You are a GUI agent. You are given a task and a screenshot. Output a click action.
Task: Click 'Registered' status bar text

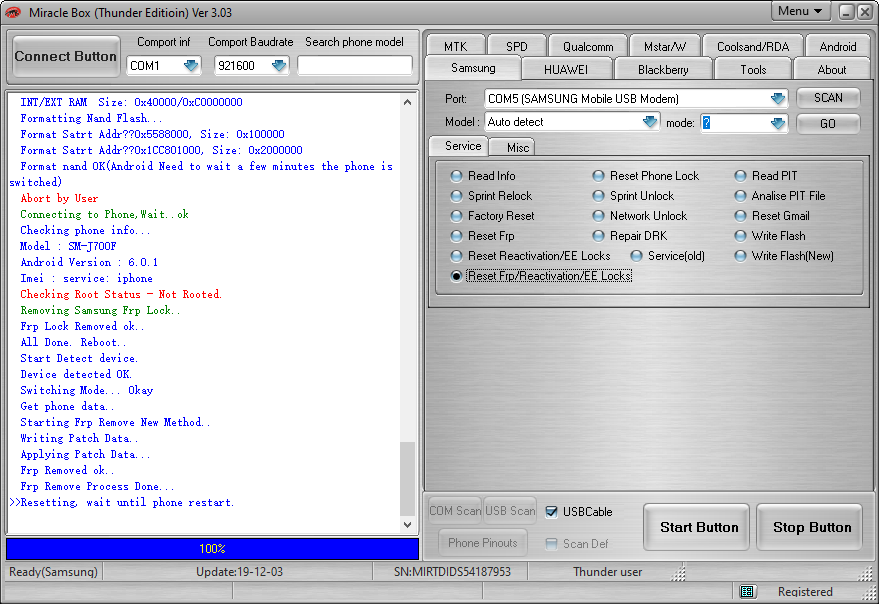805,592
